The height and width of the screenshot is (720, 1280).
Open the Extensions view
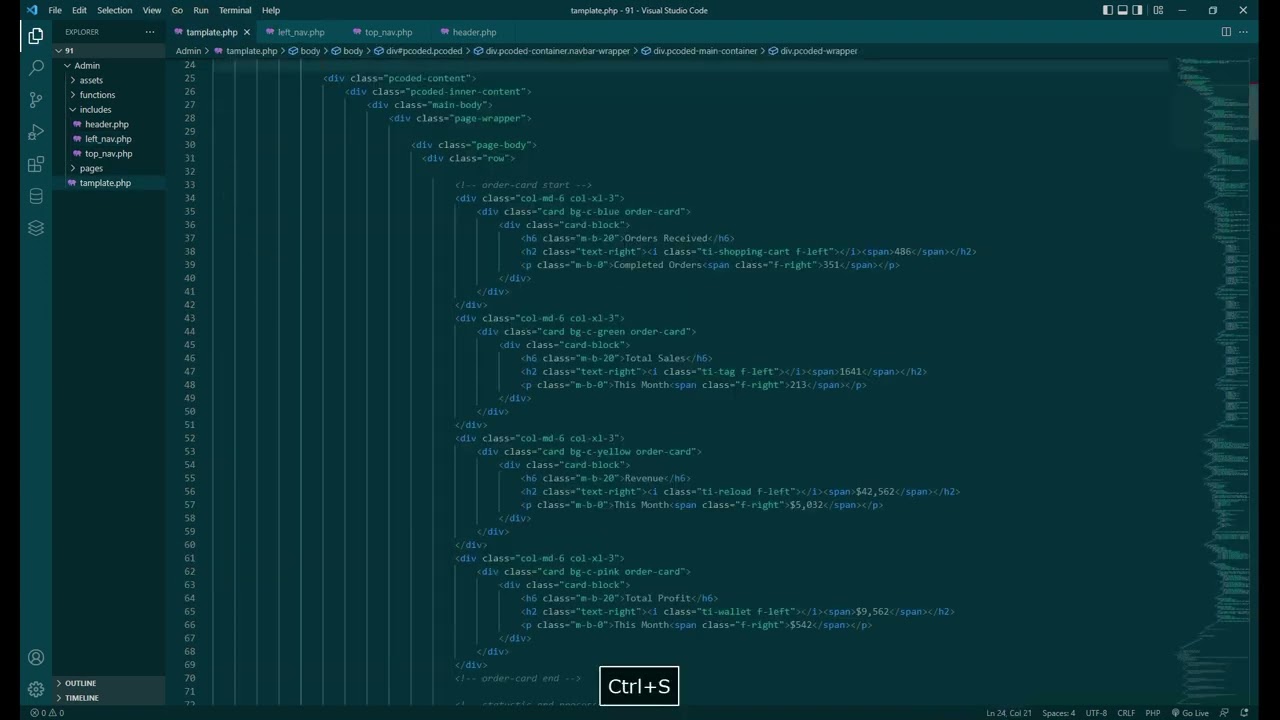coord(36,164)
